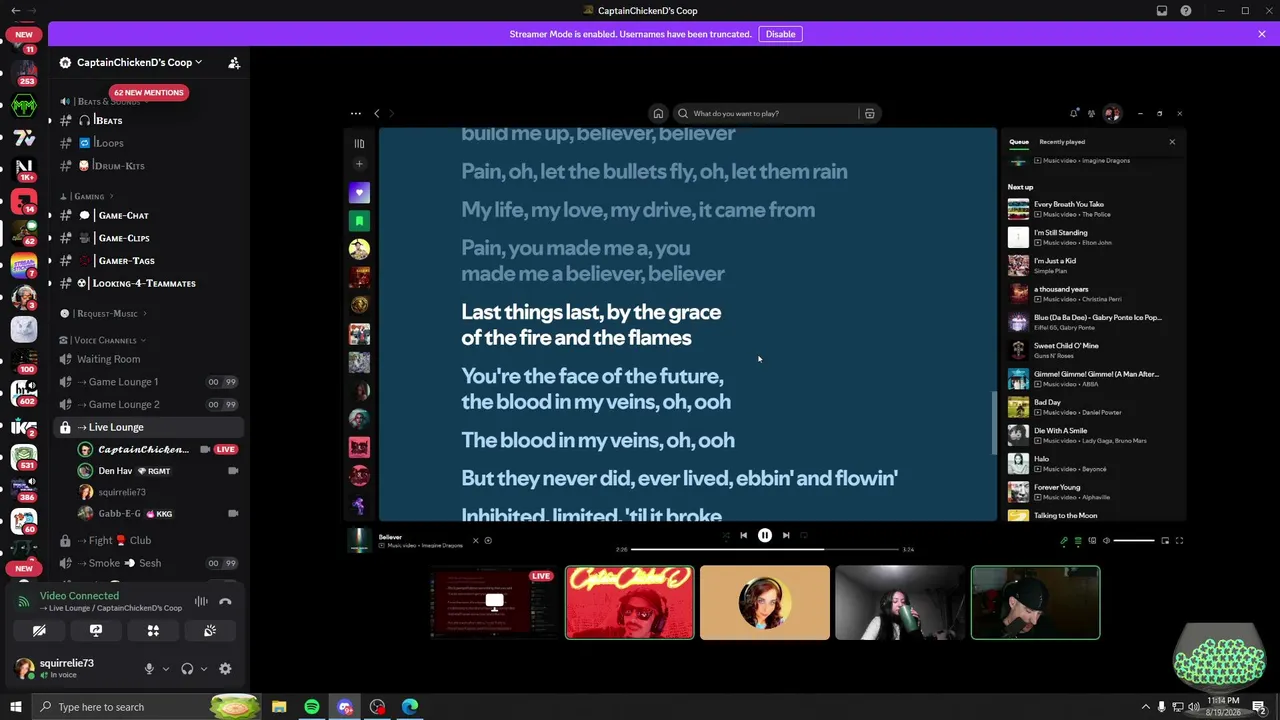
Task: Go to Spotify home in the shared stream
Action: [658, 113]
